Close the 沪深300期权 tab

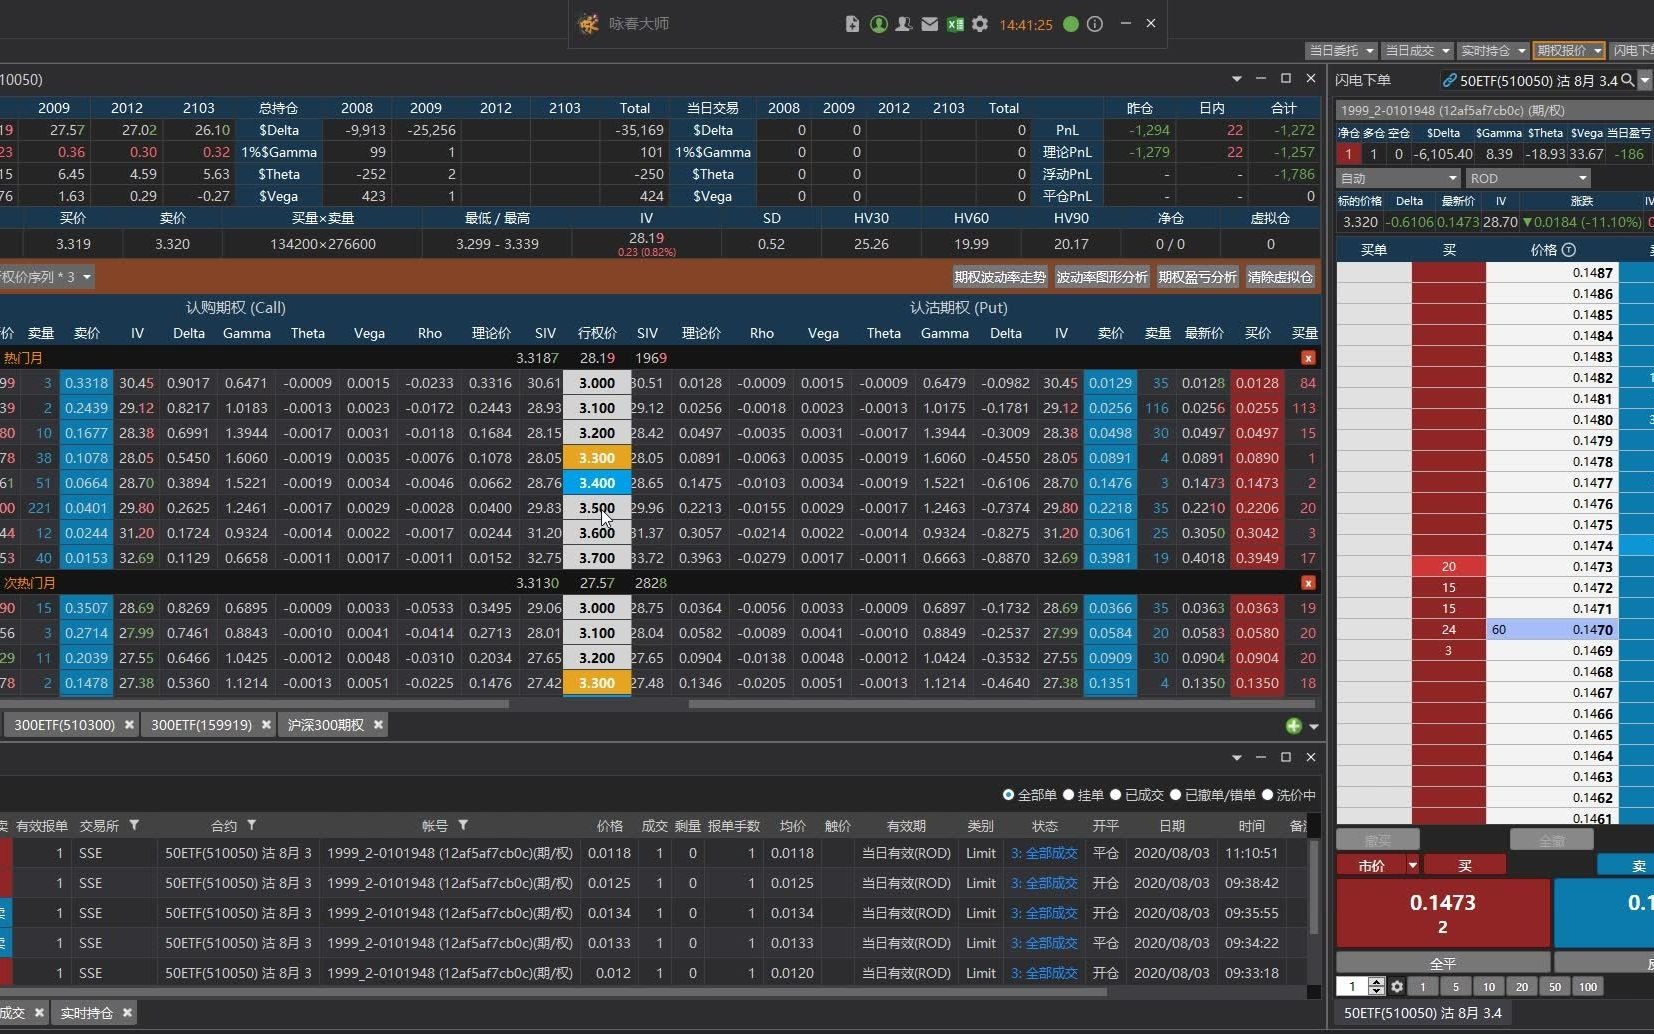coord(378,725)
